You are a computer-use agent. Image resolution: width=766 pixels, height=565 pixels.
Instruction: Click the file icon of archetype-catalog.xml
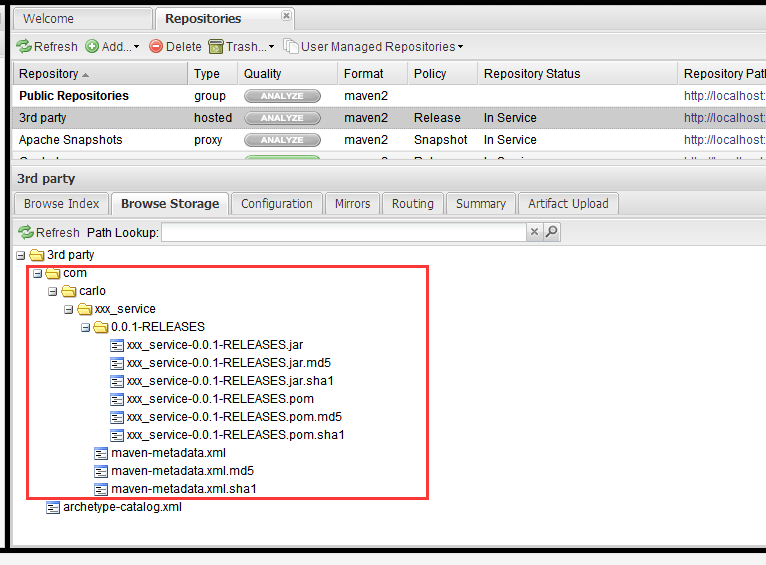click(x=53, y=507)
